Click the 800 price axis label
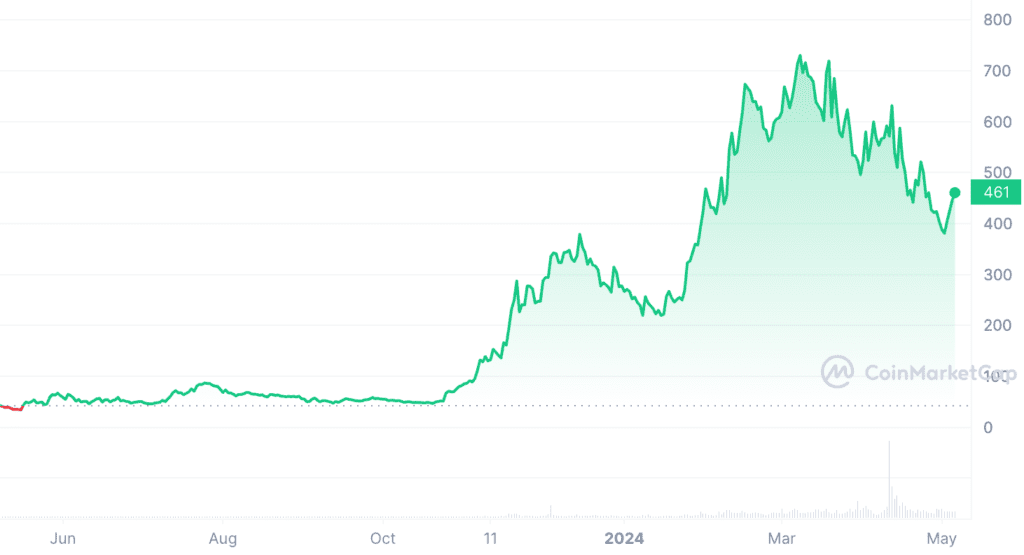The image size is (1024, 555). pyautogui.click(x=996, y=20)
